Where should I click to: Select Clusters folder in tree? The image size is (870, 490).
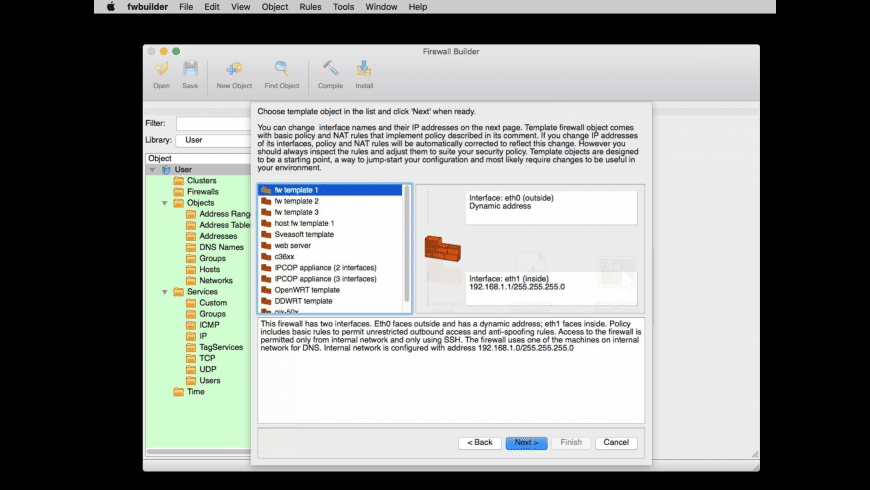tap(195, 180)
